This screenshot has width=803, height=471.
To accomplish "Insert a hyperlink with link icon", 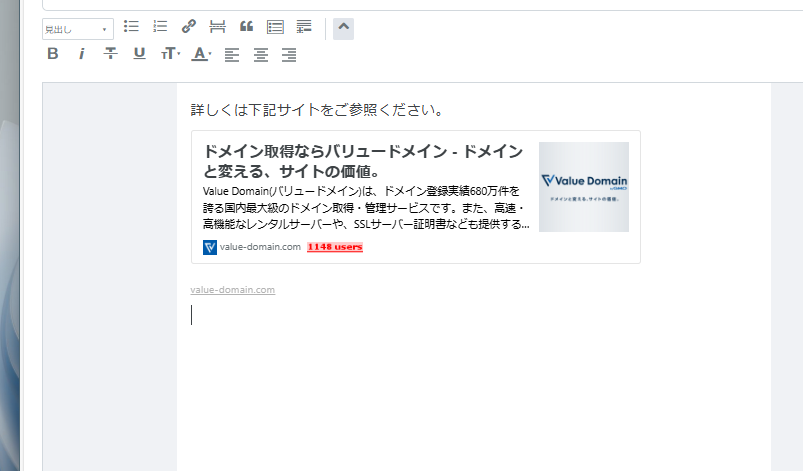I will tap(188, 27).
